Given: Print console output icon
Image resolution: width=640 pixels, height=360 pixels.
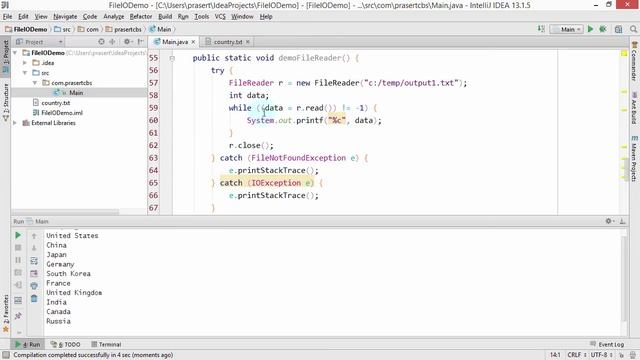Looking at the screenshot, I should point(34,286).
